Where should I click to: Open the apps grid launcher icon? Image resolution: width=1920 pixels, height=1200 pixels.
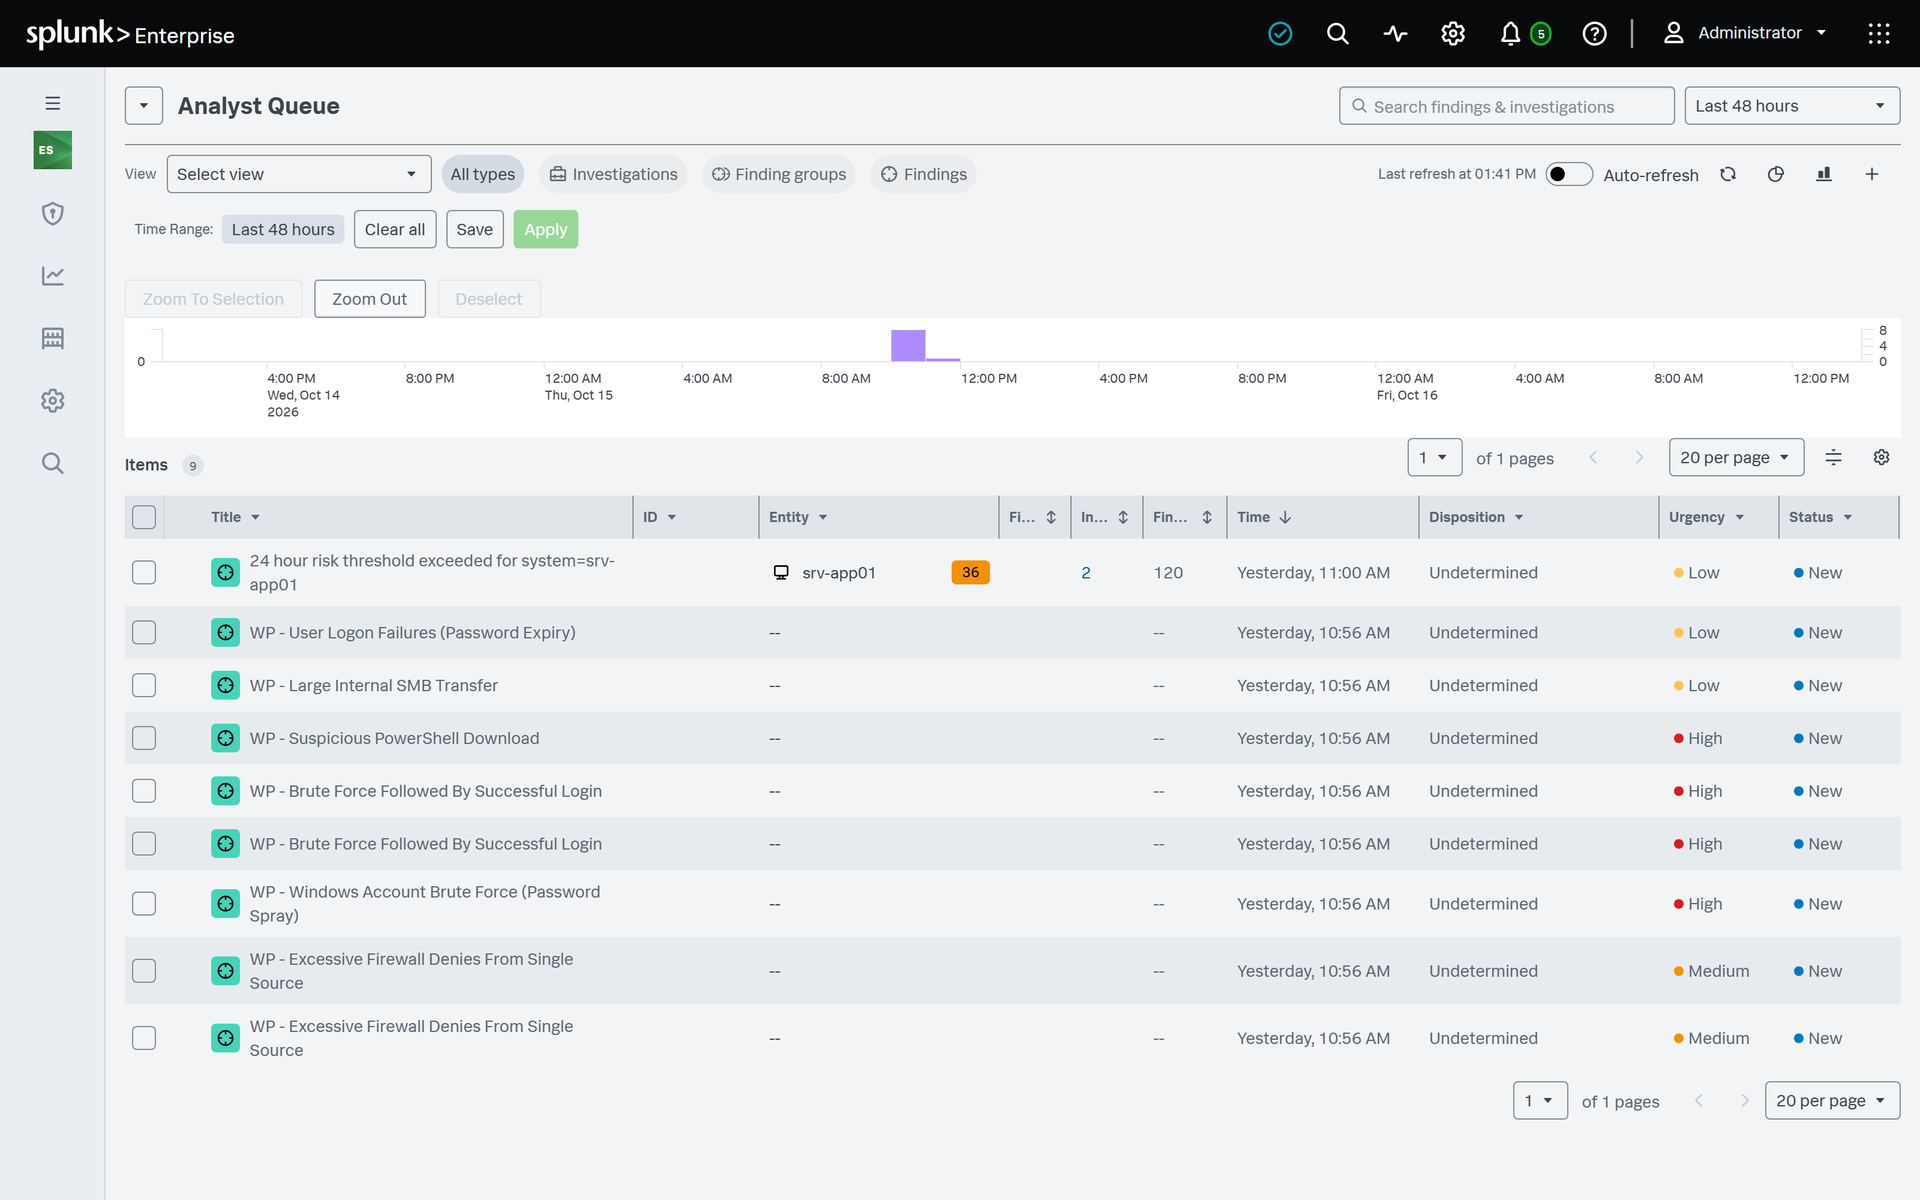coord(1879,34)
